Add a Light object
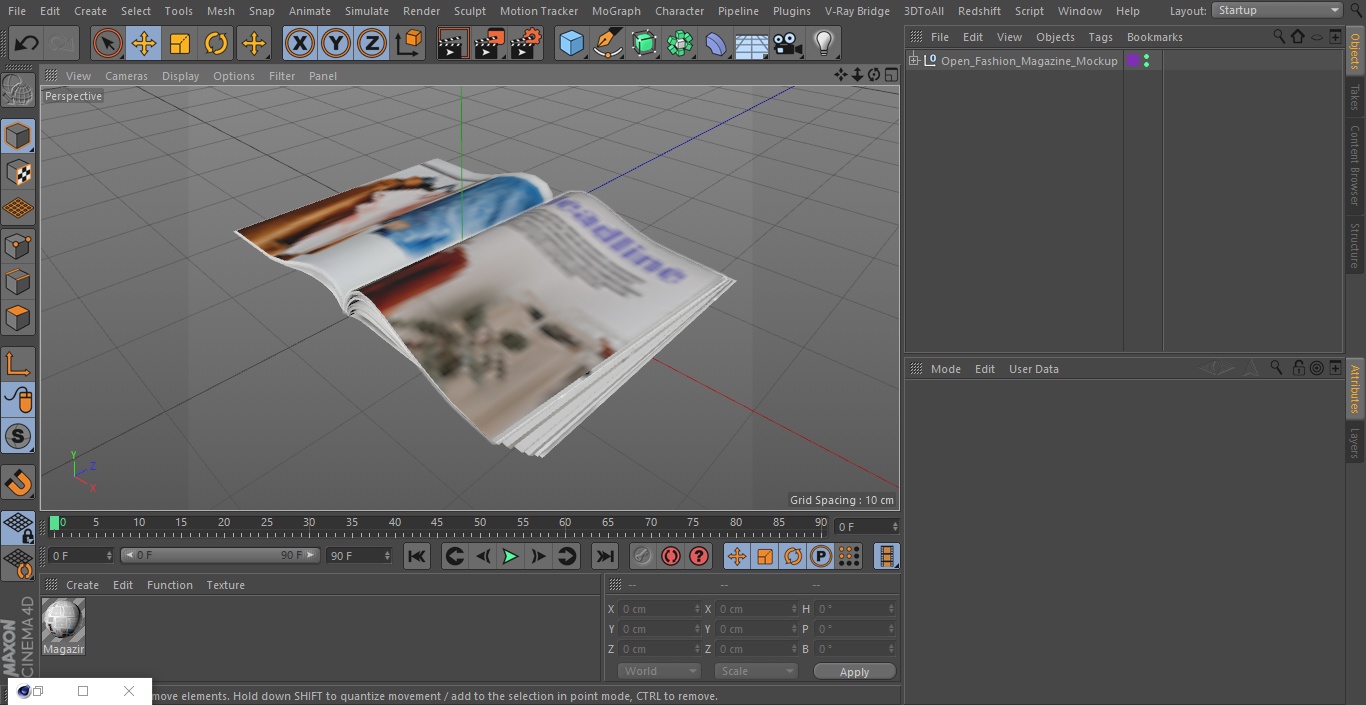This screenshot has height=705, width=1366. (823, 43)
